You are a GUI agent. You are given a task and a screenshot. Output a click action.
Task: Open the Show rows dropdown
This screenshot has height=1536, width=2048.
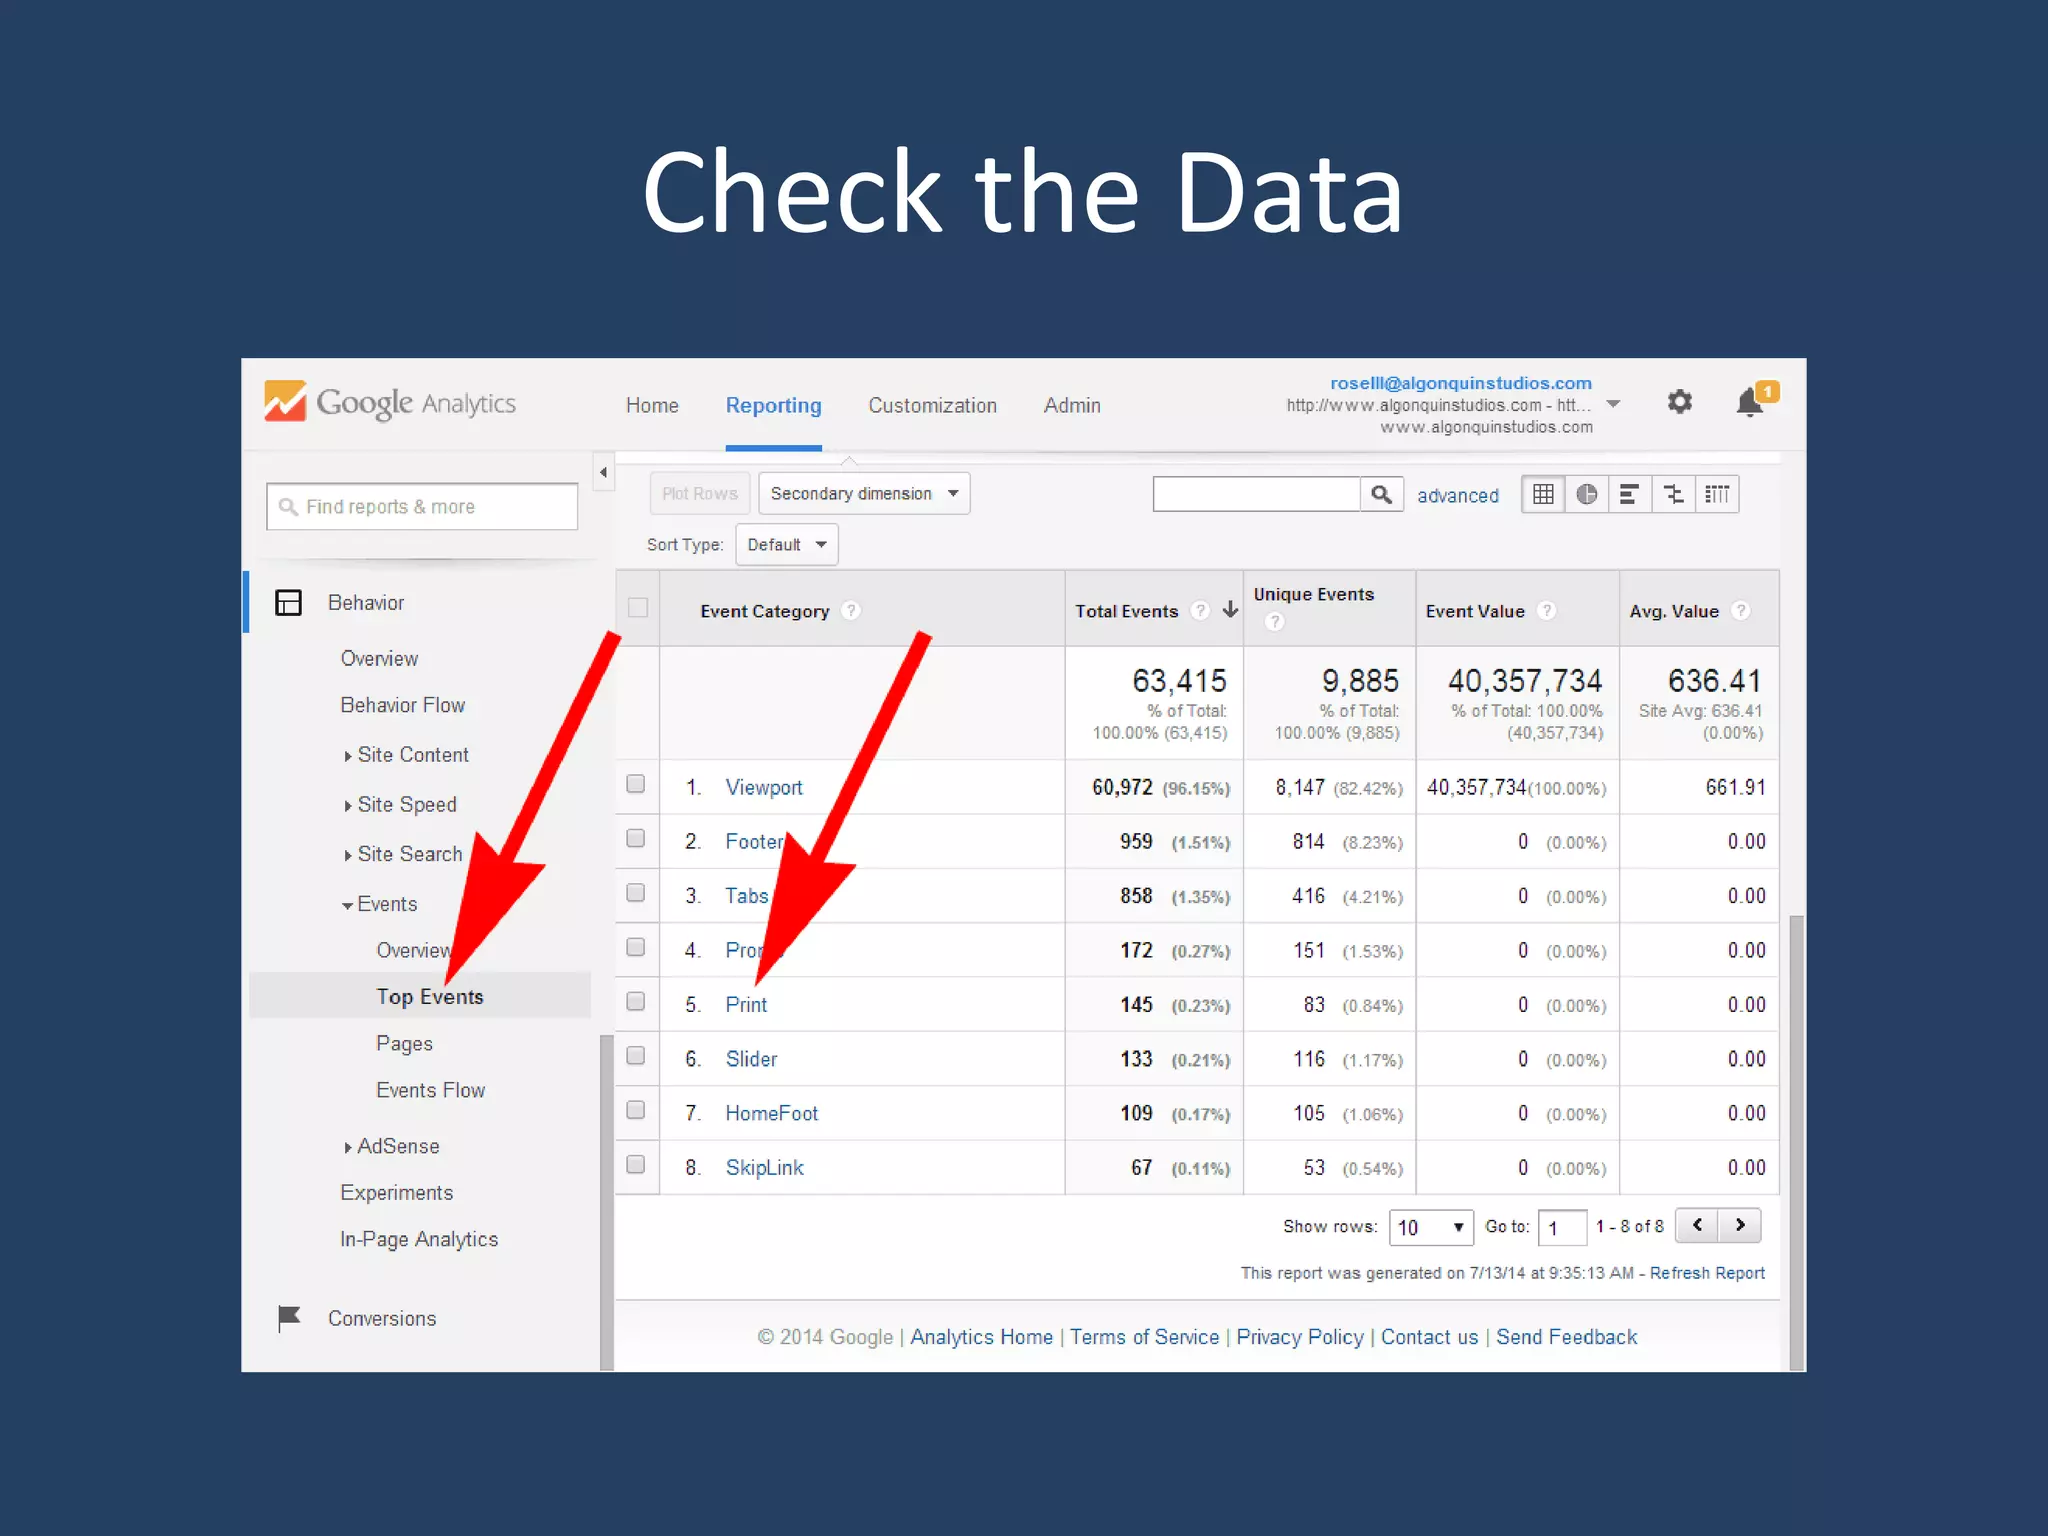coord(1431,1227)
